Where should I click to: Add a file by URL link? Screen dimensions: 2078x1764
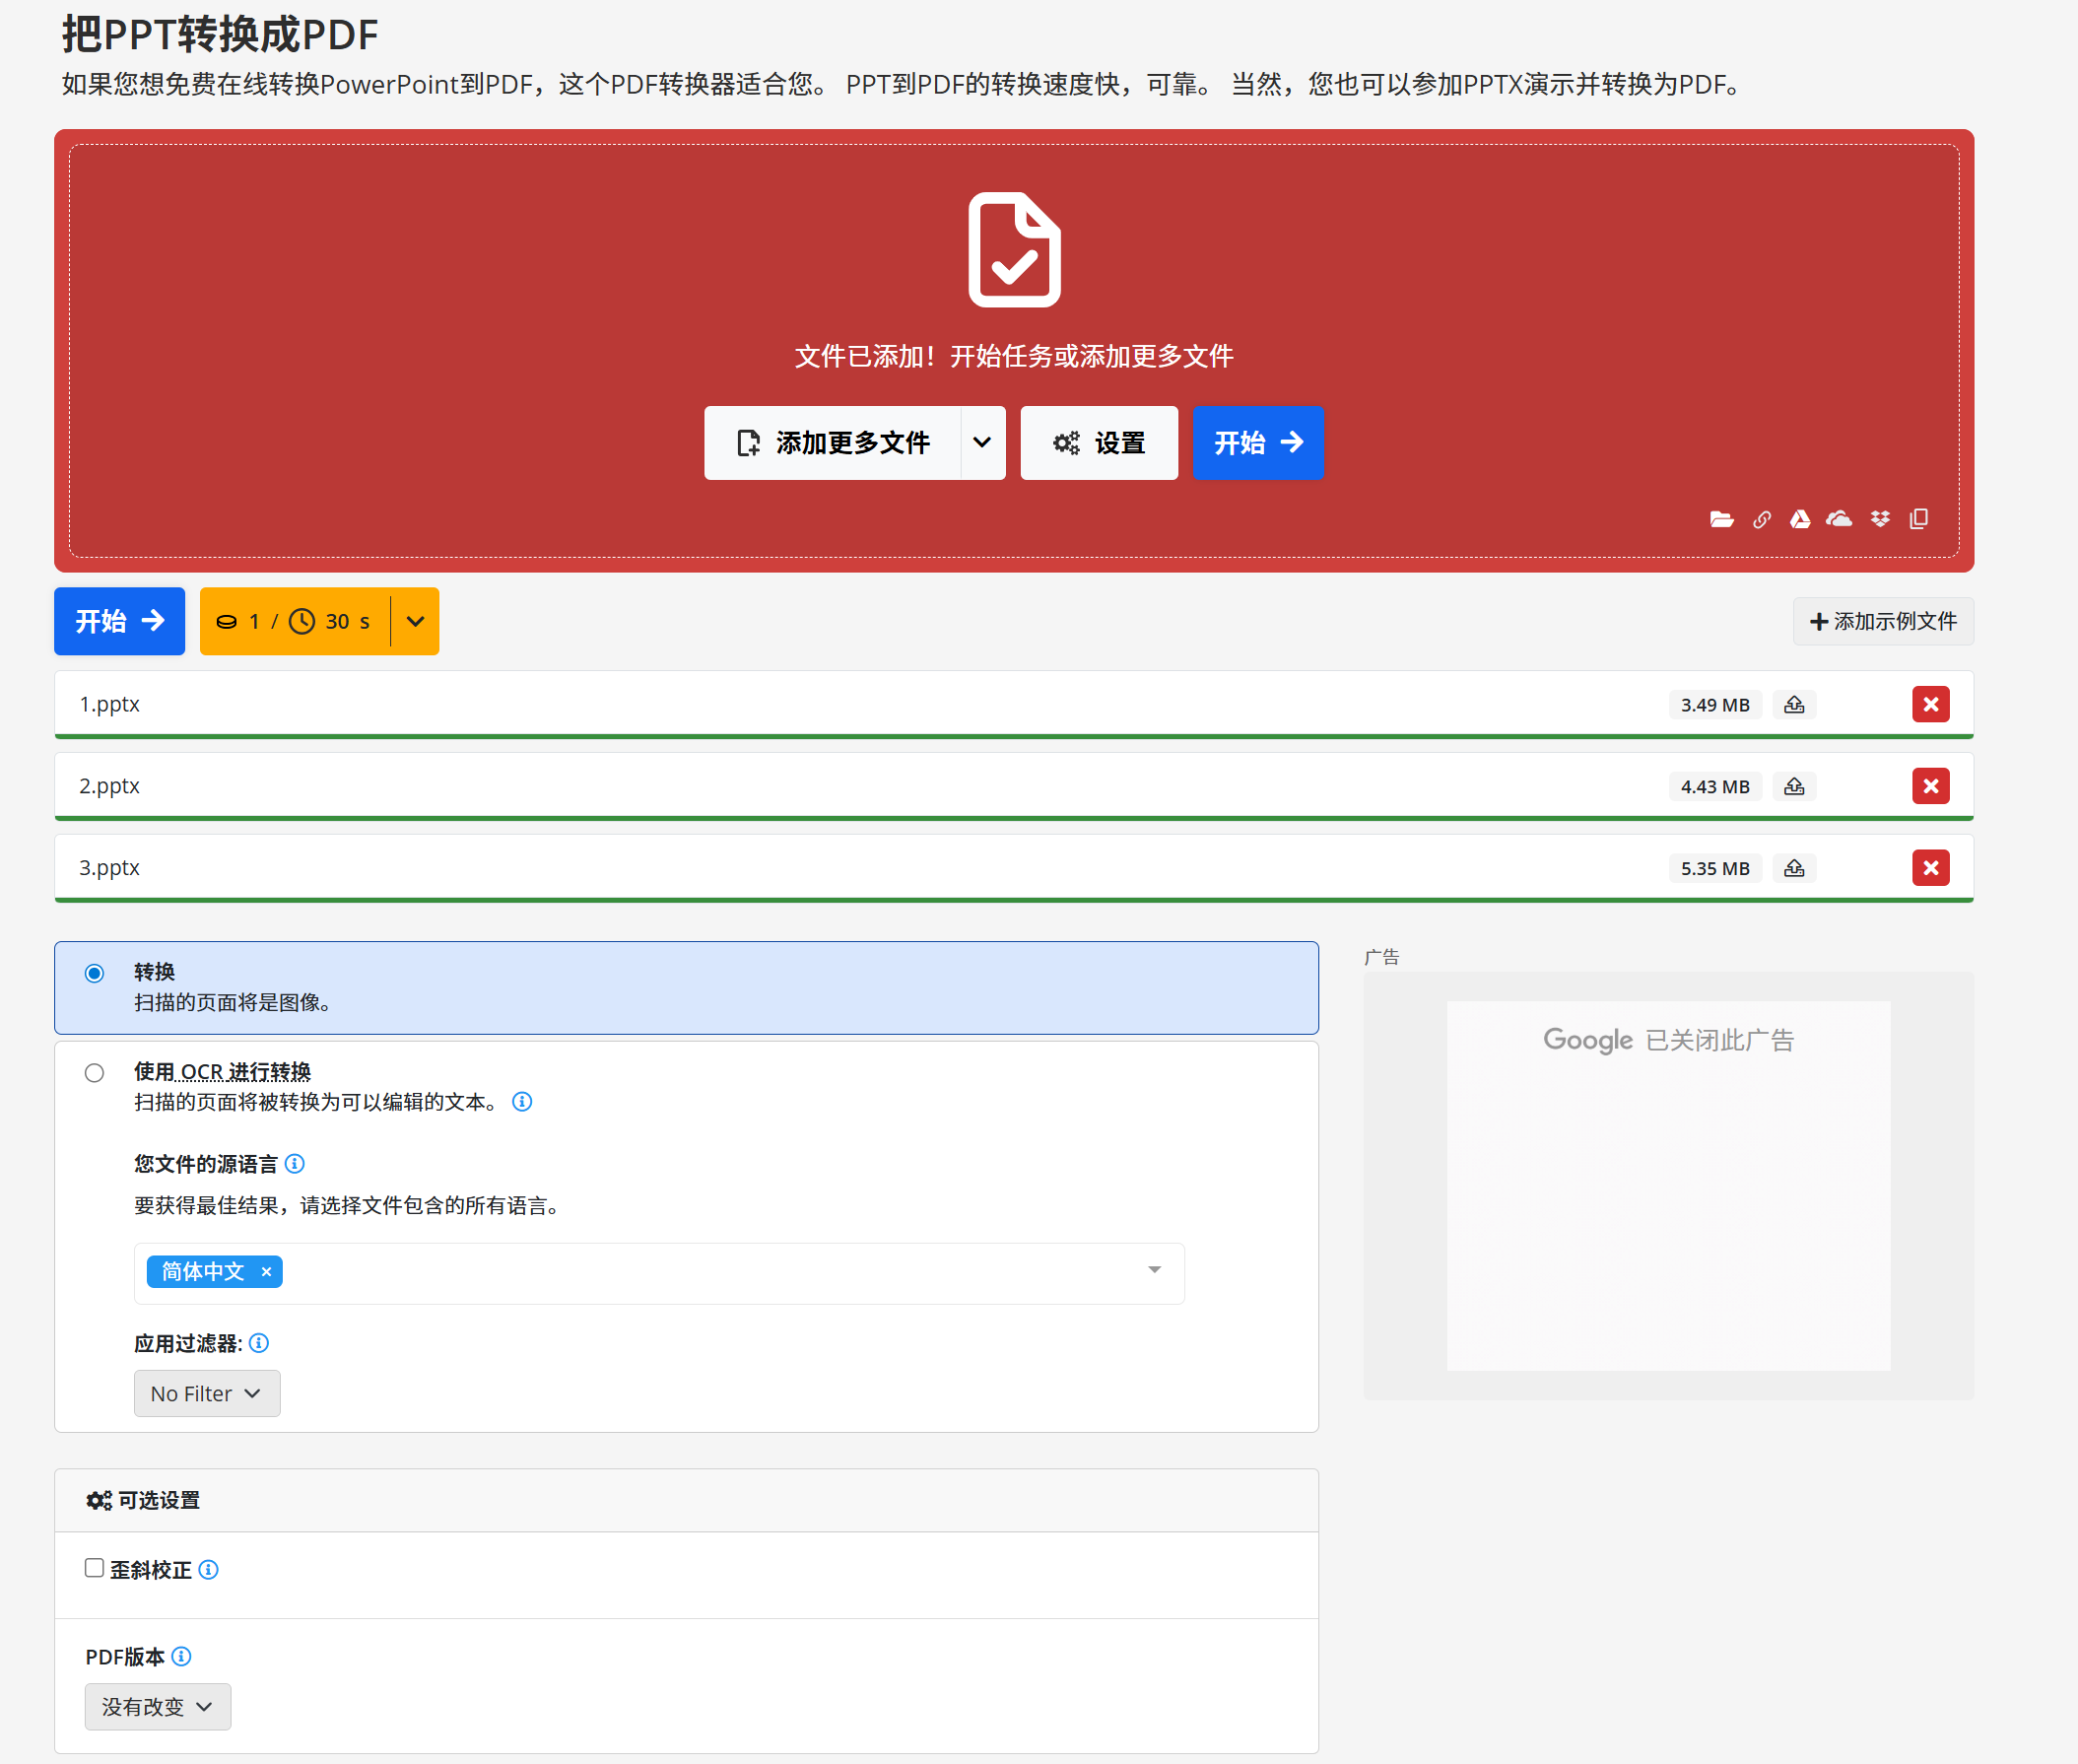[1761, 519]
